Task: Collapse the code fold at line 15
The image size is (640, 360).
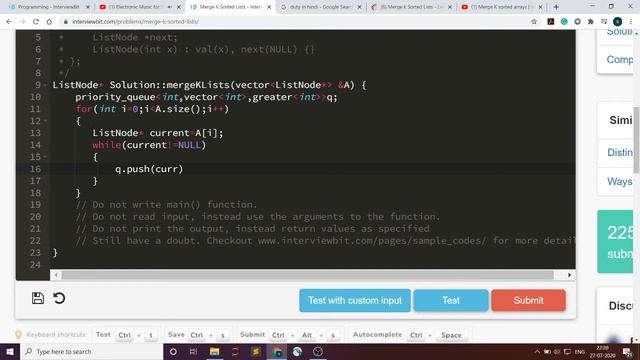Action: click(x=45, y=157)
